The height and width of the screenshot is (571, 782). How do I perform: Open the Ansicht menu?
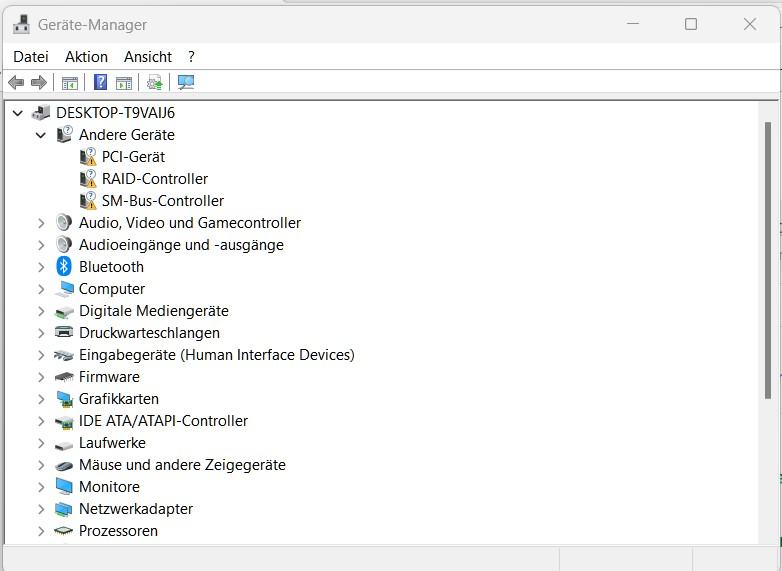point(148,57)
